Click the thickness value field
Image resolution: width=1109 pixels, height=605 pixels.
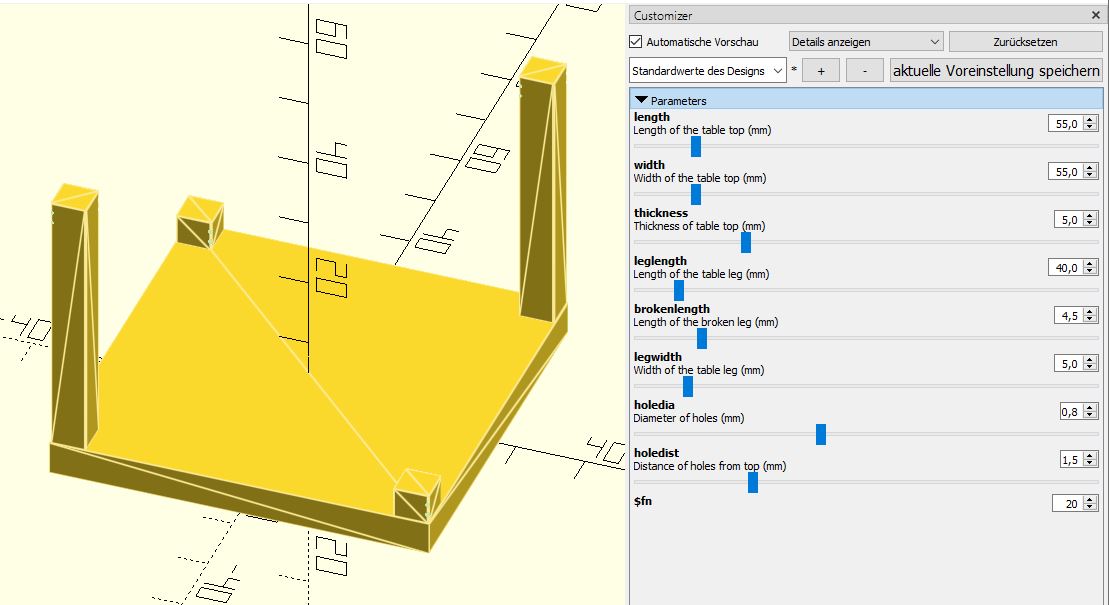pos(1069,220)
